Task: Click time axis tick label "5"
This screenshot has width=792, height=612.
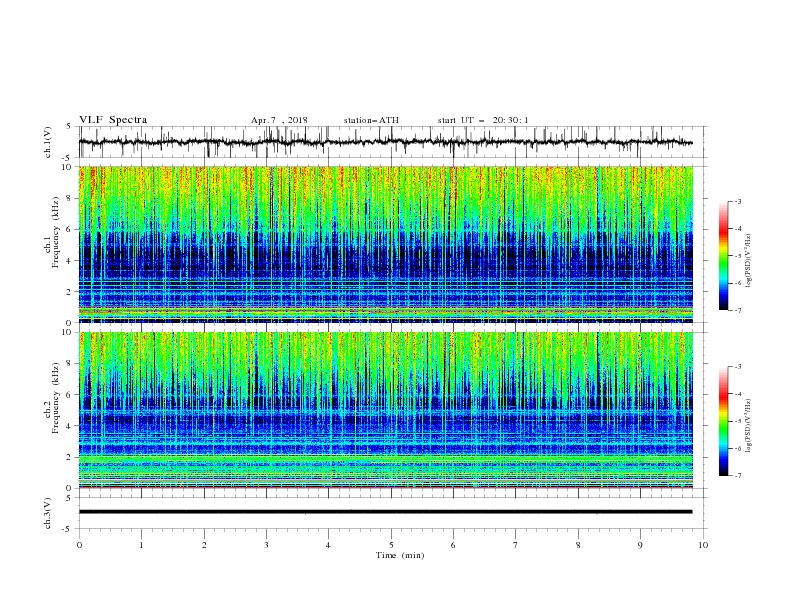Action: click(x=391, y=545)
